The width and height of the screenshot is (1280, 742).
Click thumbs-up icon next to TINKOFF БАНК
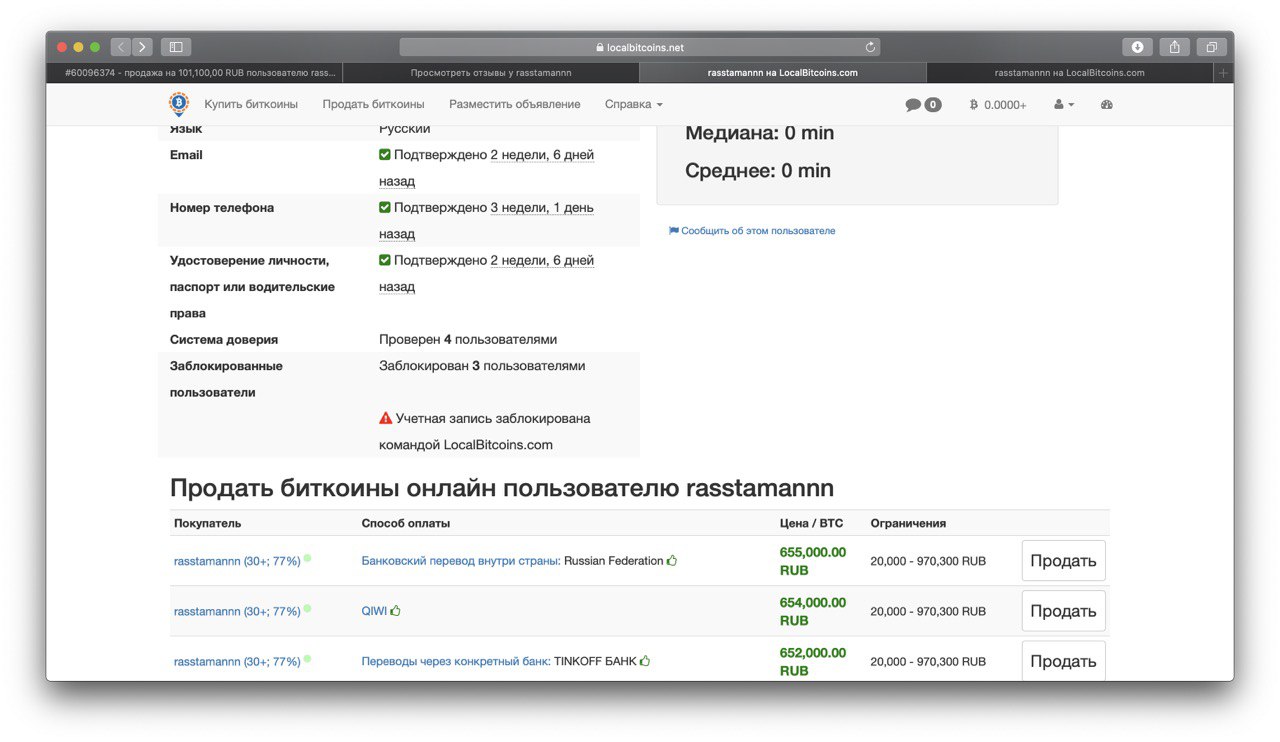(645, 660)
